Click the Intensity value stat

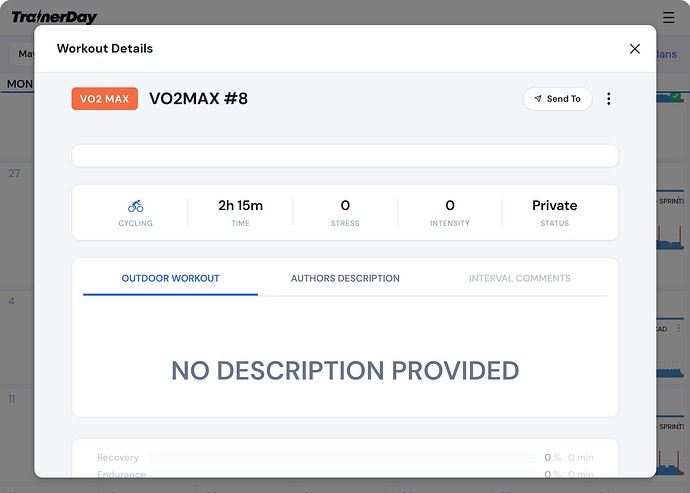[x=450, y=206]
